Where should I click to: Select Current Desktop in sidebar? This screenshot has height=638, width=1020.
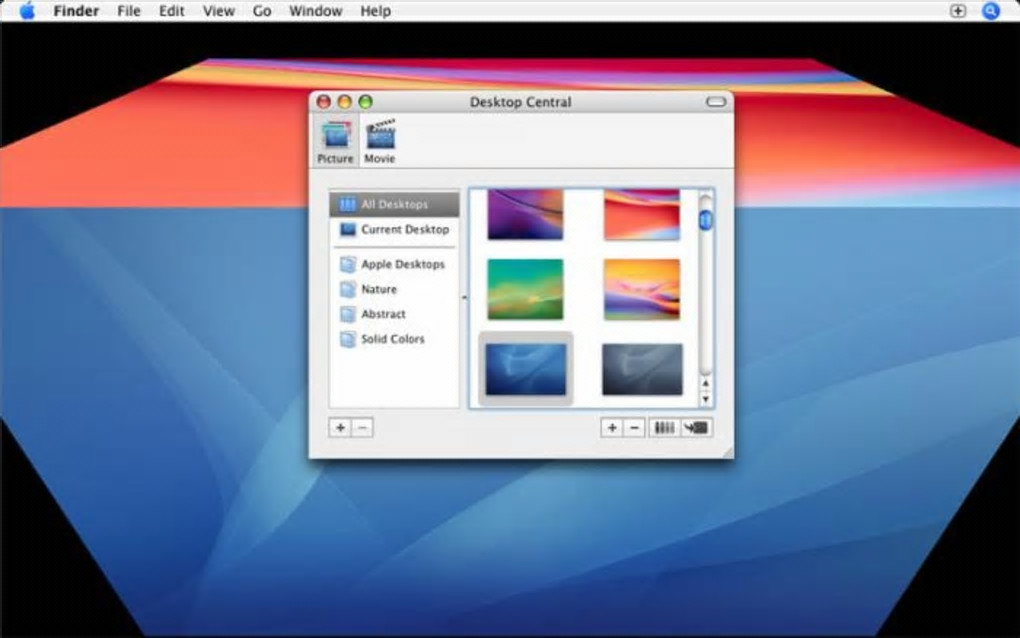[394, 230]
